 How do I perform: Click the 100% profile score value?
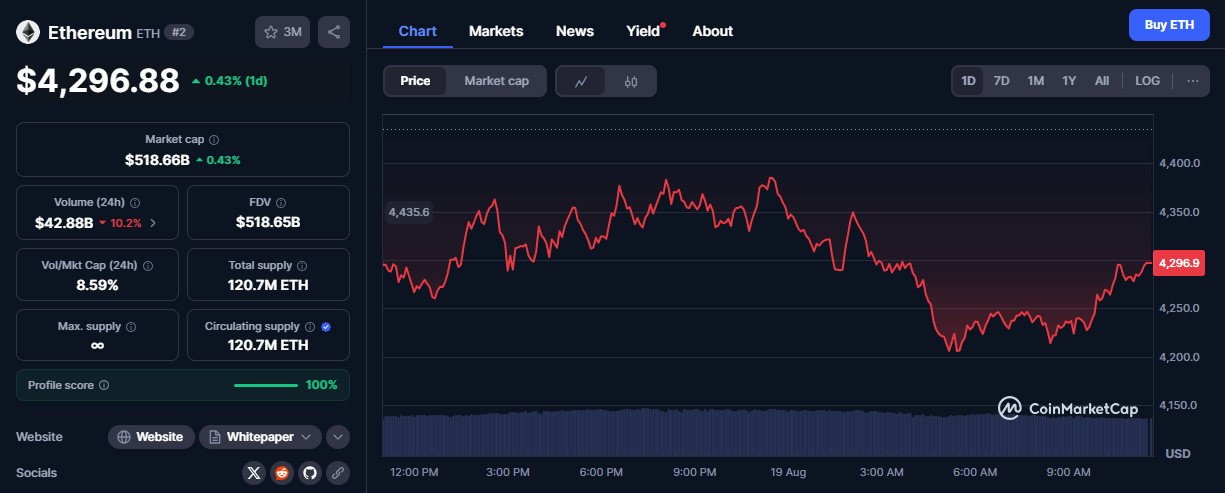coord(321,385)
